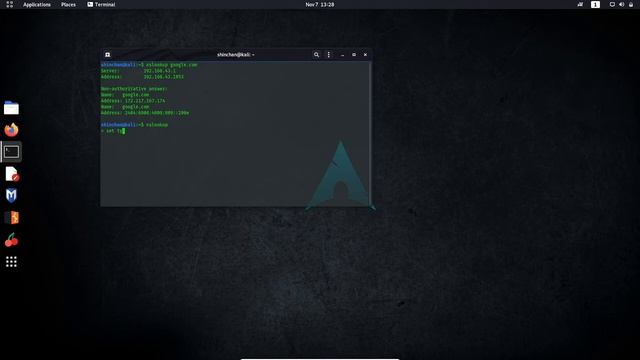640x360 pixels.
Task: Click the Activities icon in top bar
Action: click(x=9, y=4)
